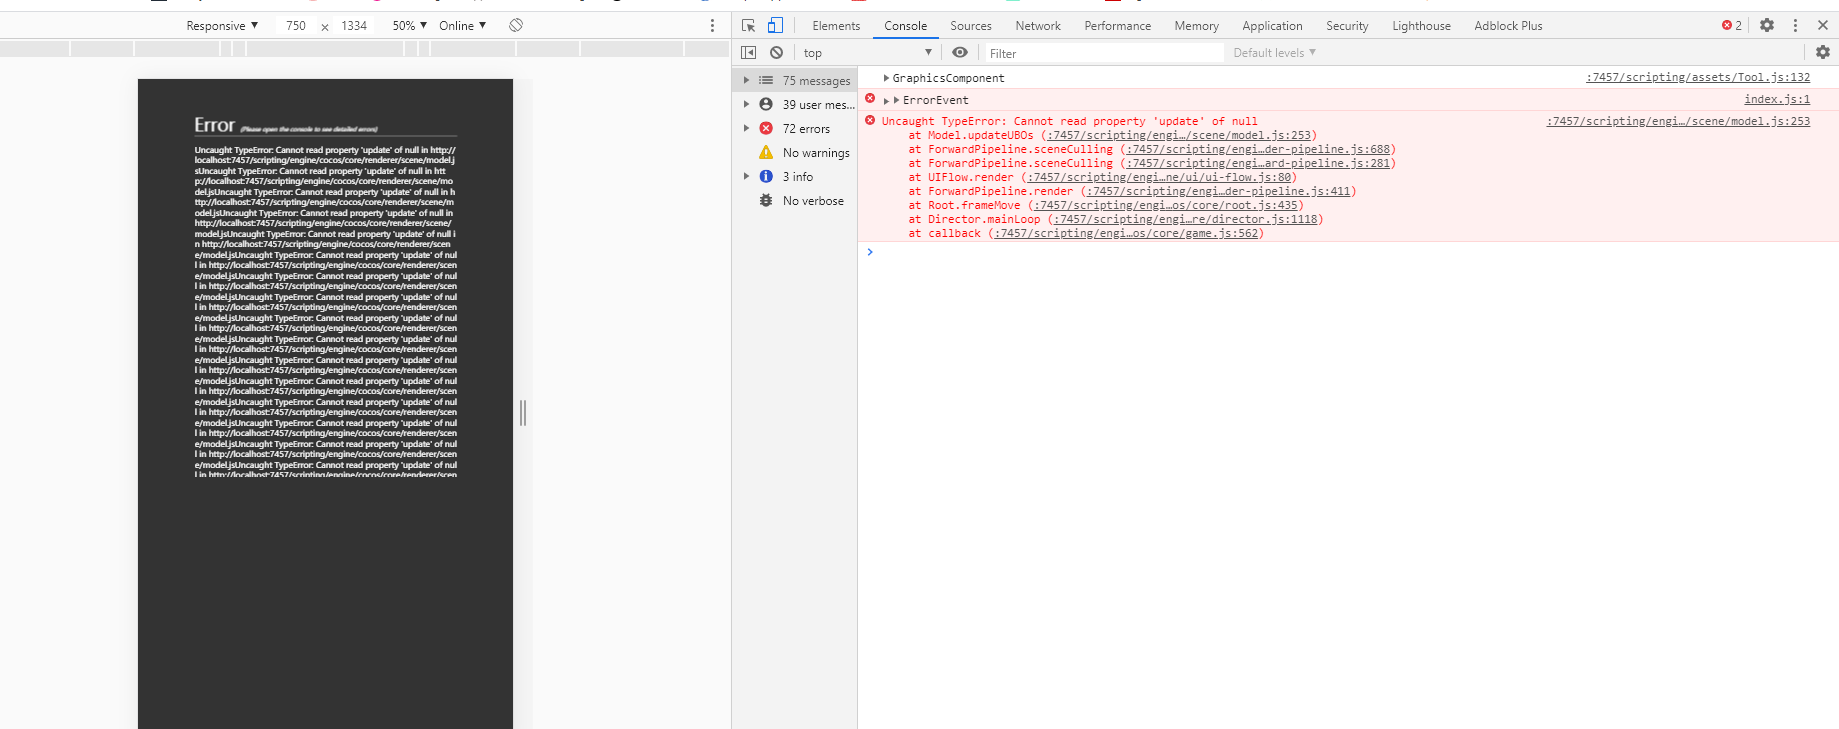Viewport: 1839px width, 729px height.
Task: Click the No warnings yellow triangle icon
Action: pyautogui.click(x=766, y=152)
